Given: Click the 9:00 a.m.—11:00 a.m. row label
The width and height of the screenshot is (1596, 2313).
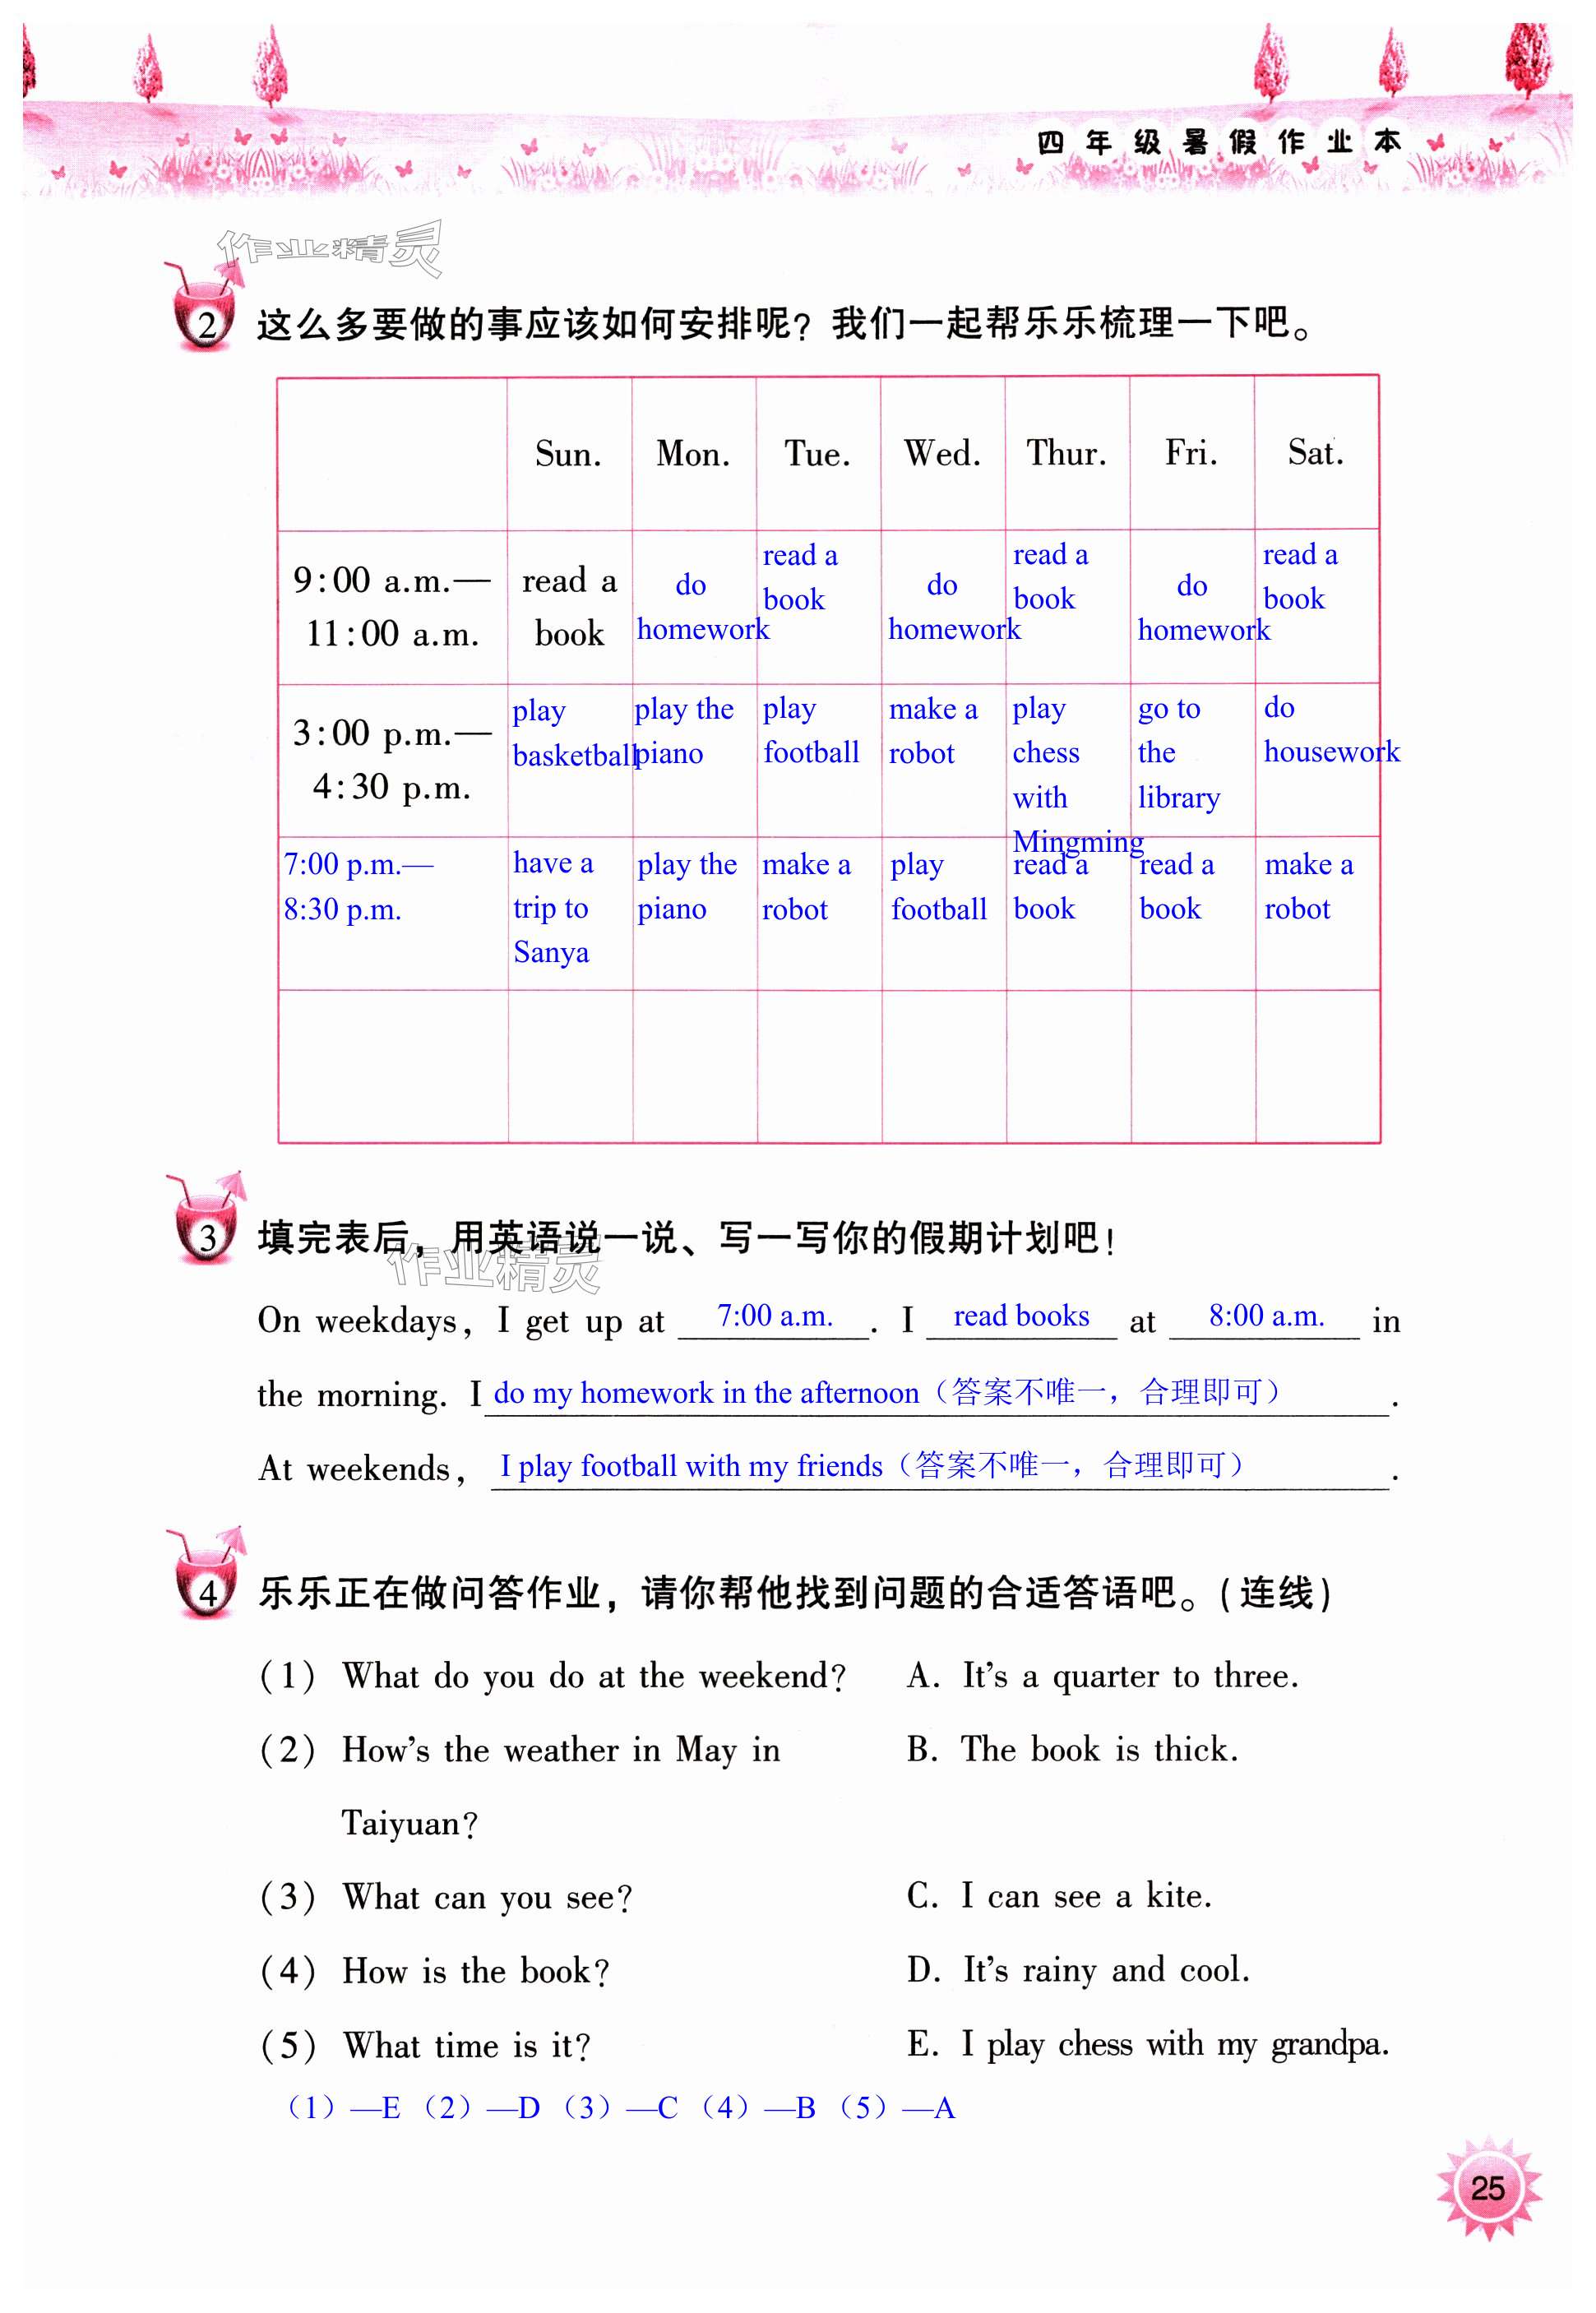Looking at the screenshot, I should [x=391, y=607].
